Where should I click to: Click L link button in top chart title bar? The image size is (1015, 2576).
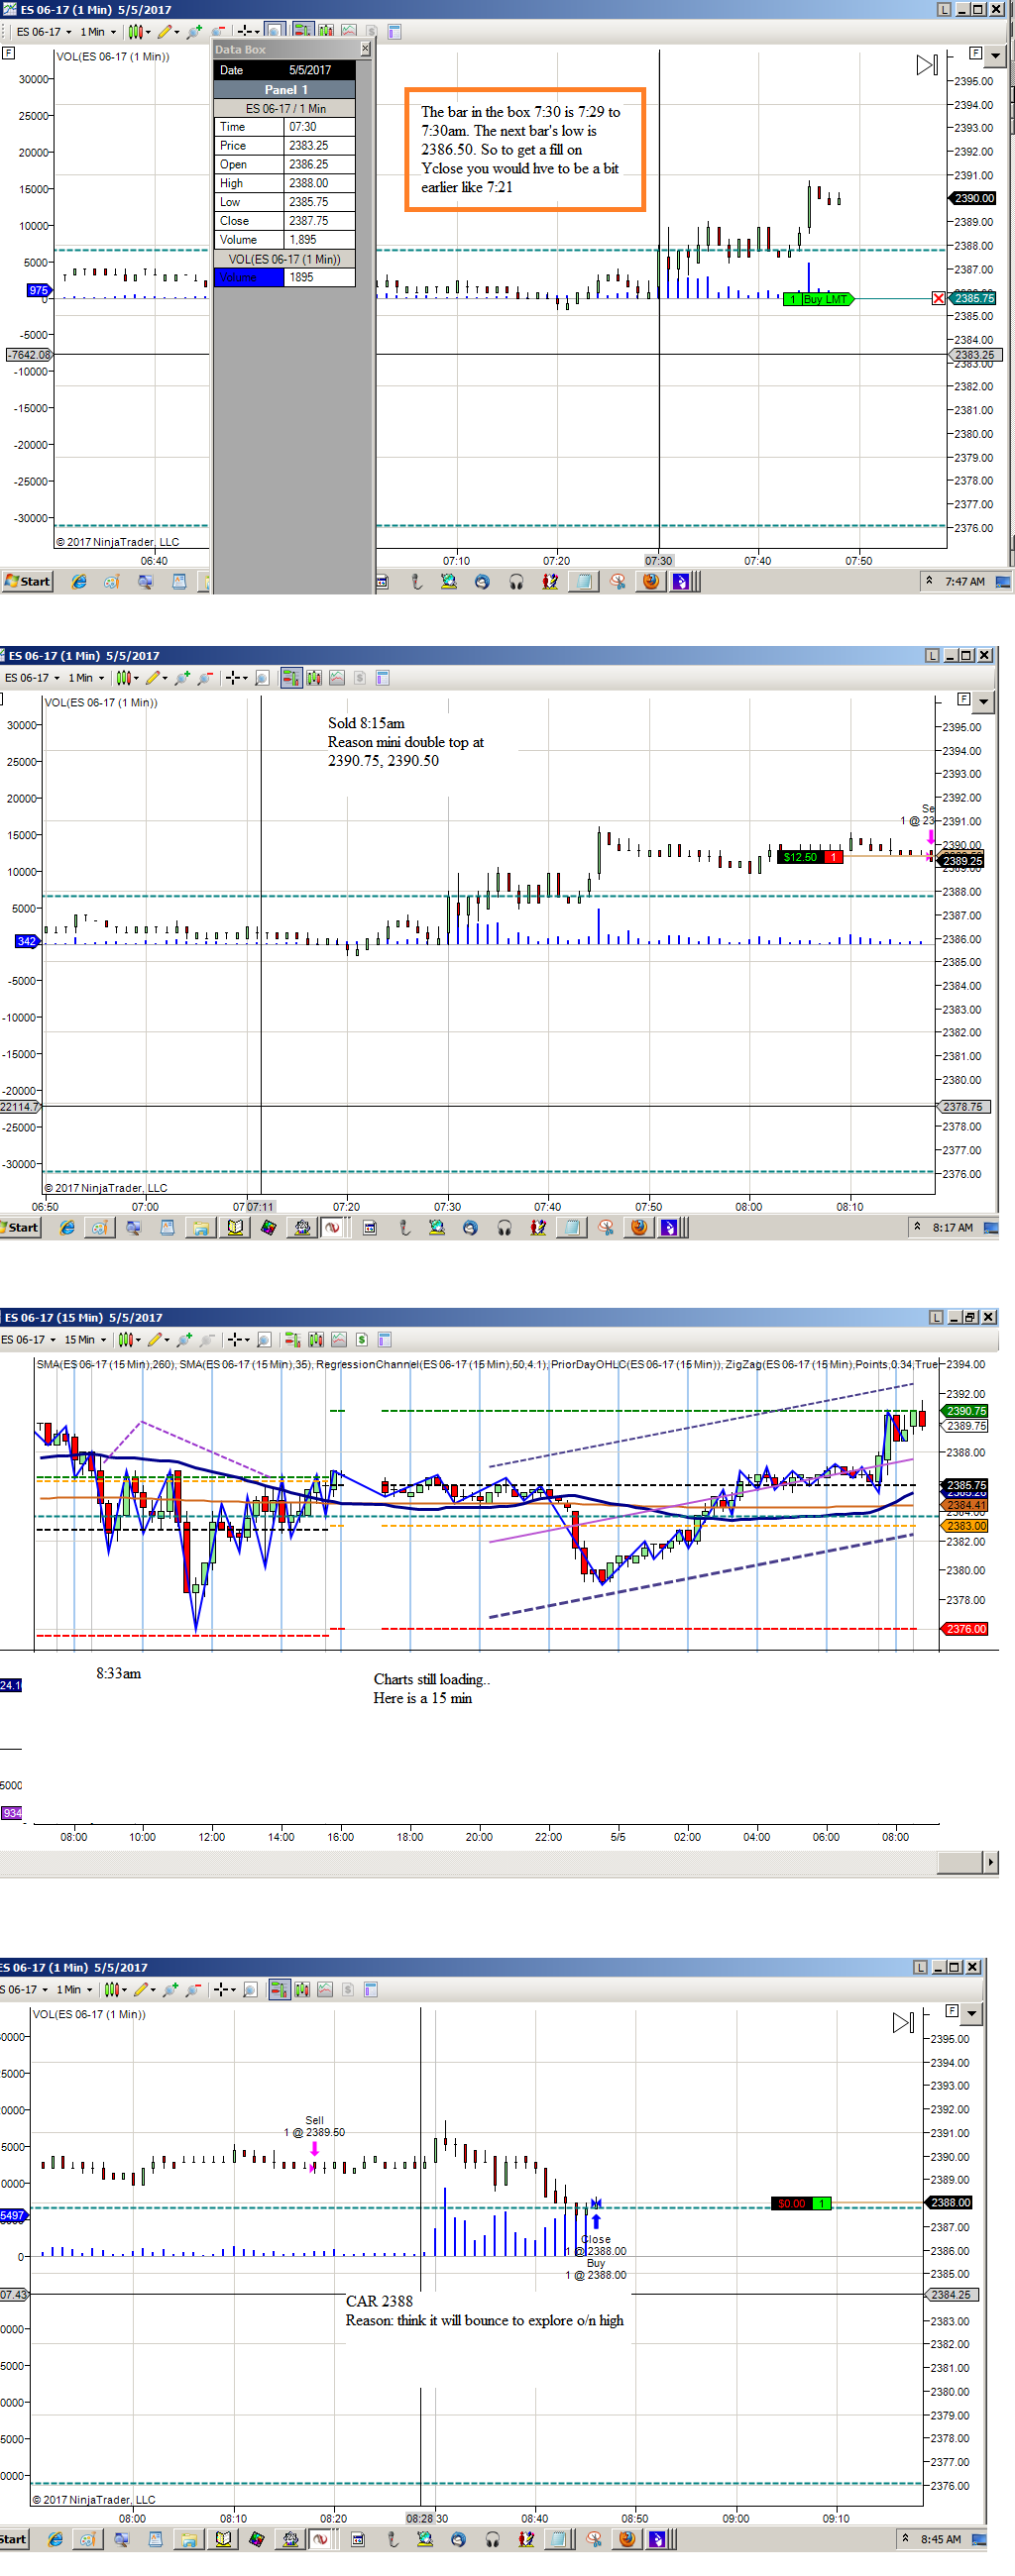944,9
